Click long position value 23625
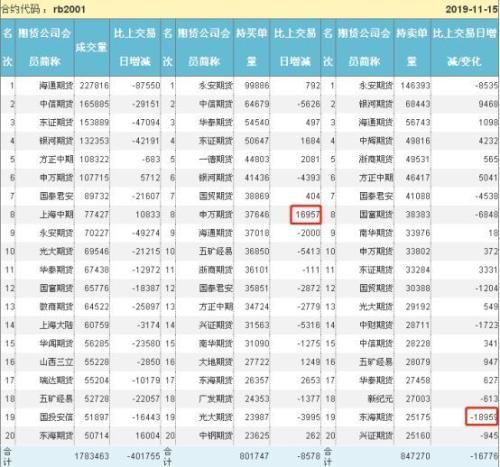Viewport: 500px width, 467px height. pos(257,435)
